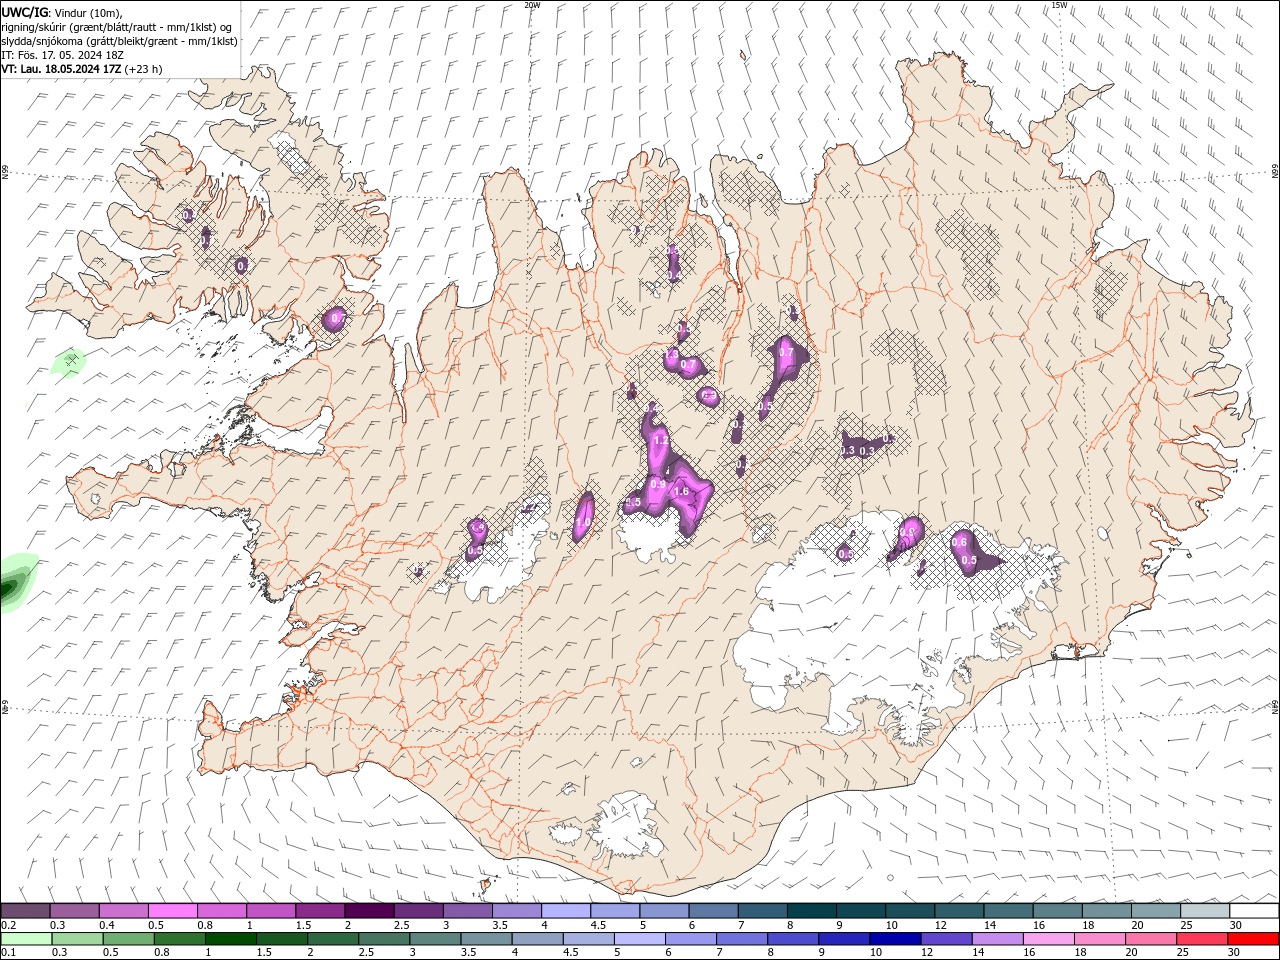
Task: Click the 0.8–1 green swatch in lower scale
Action: coord(179,939)
